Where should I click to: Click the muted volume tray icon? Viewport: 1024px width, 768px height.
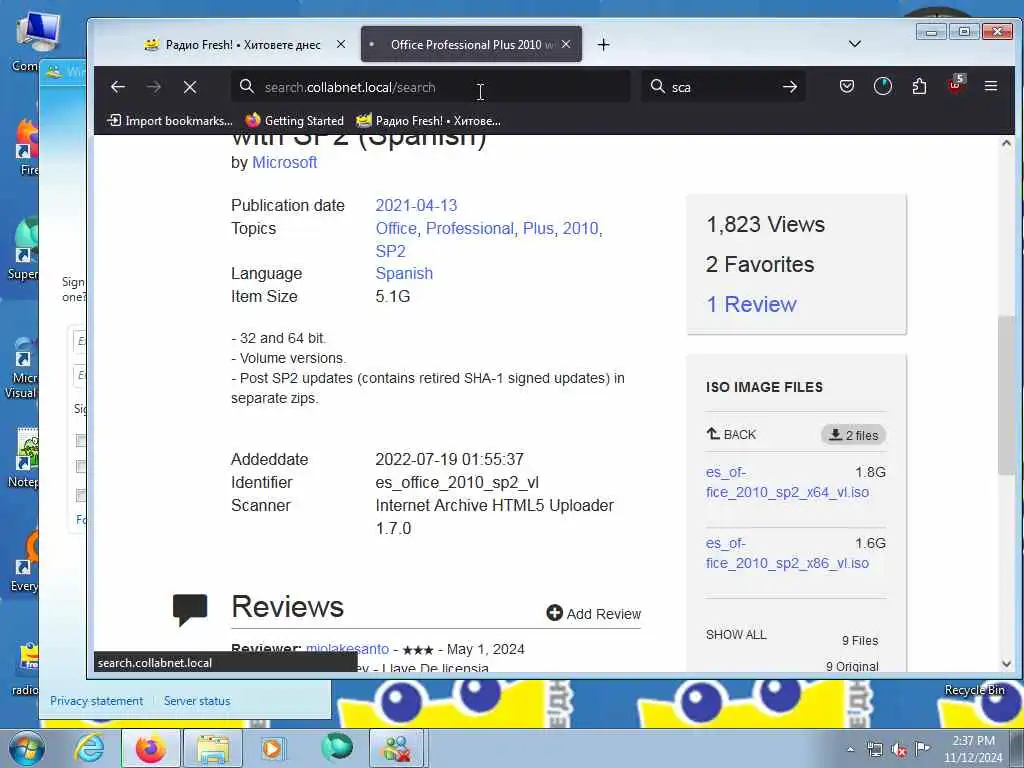[x=899, y=750]
